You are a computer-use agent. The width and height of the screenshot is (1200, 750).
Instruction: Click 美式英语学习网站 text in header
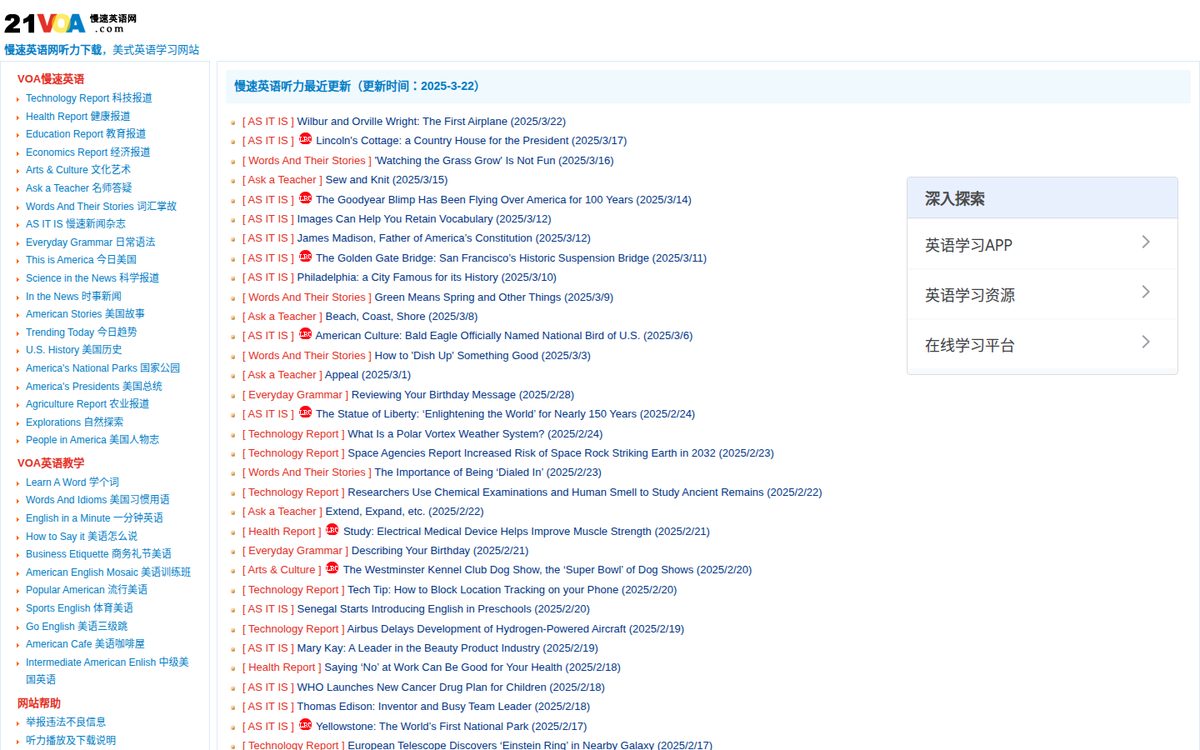coord(155,50)
